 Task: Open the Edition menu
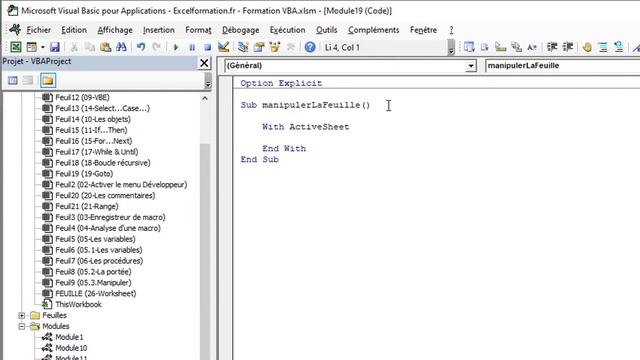74,30
